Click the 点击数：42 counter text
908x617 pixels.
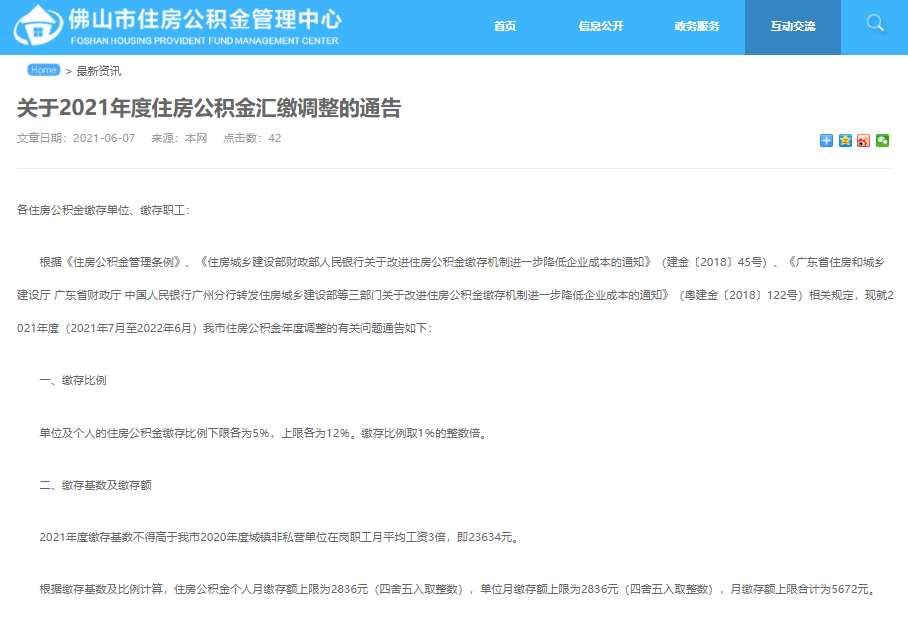point(252,138)
